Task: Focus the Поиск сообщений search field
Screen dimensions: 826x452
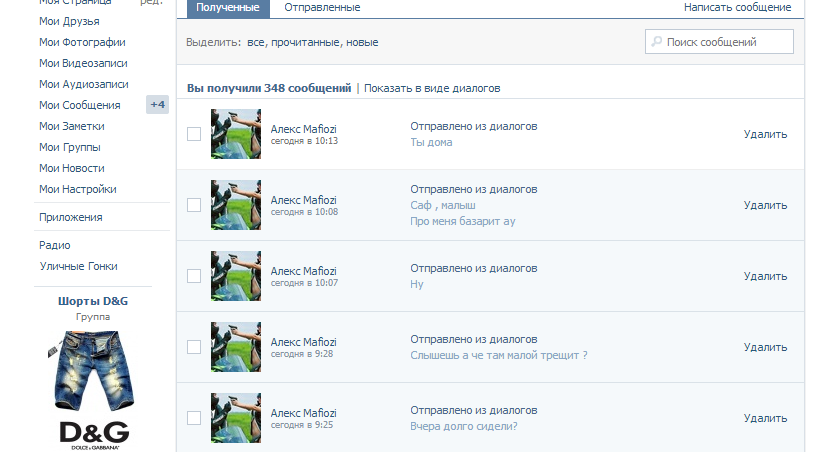Action: (719, 42)
